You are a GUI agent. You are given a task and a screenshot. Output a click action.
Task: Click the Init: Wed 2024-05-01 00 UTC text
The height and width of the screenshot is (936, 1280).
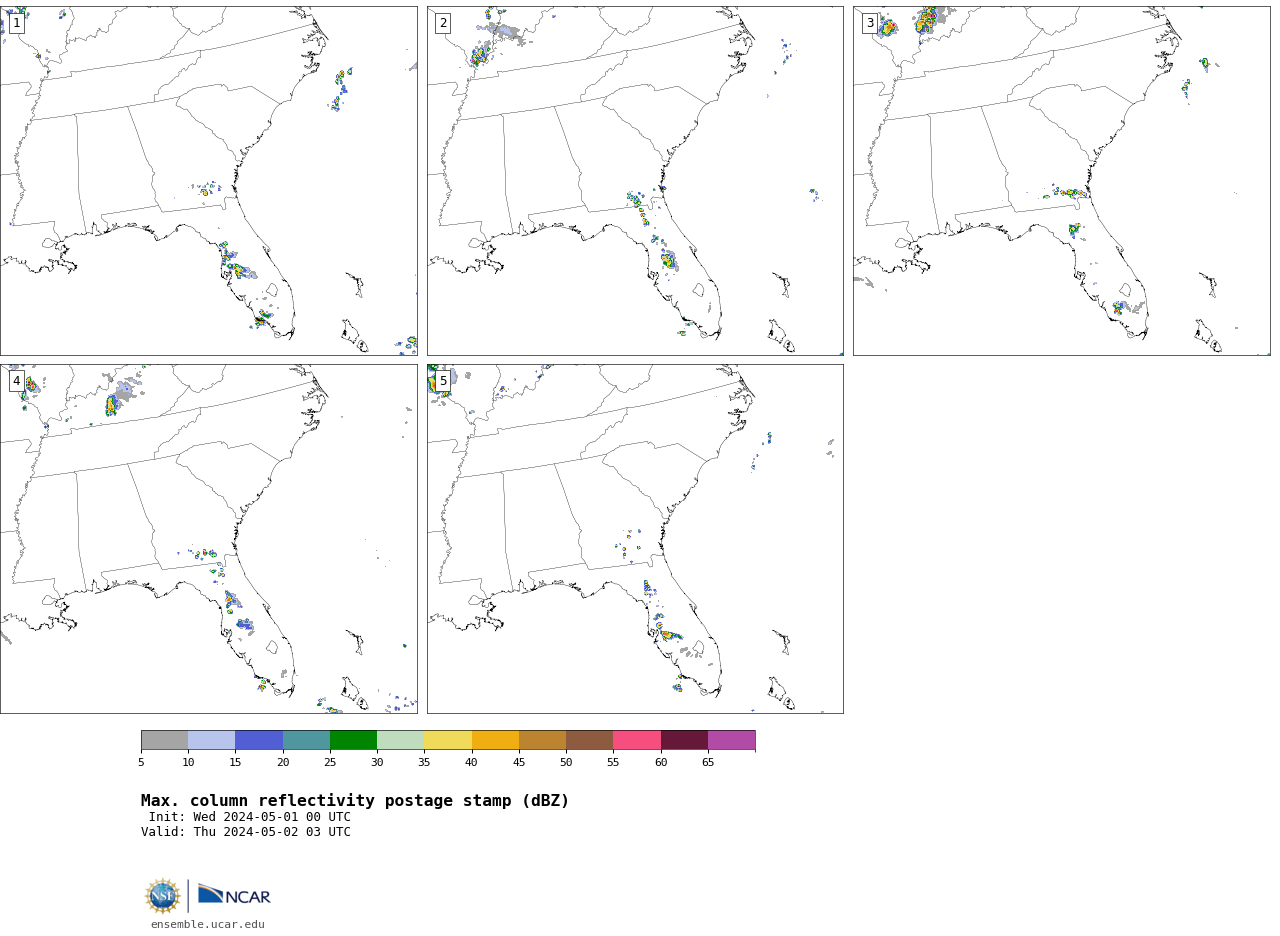pos(250,817)
